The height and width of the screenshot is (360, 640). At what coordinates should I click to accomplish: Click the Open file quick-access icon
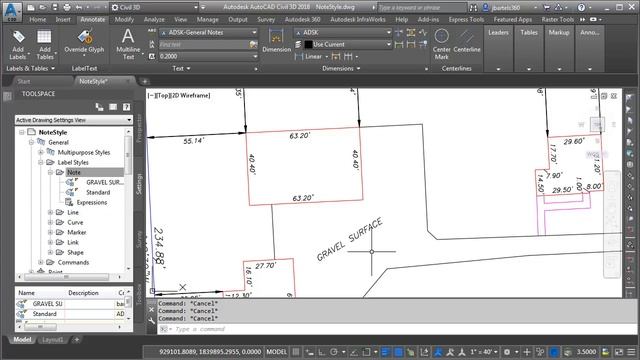(43, 7)
